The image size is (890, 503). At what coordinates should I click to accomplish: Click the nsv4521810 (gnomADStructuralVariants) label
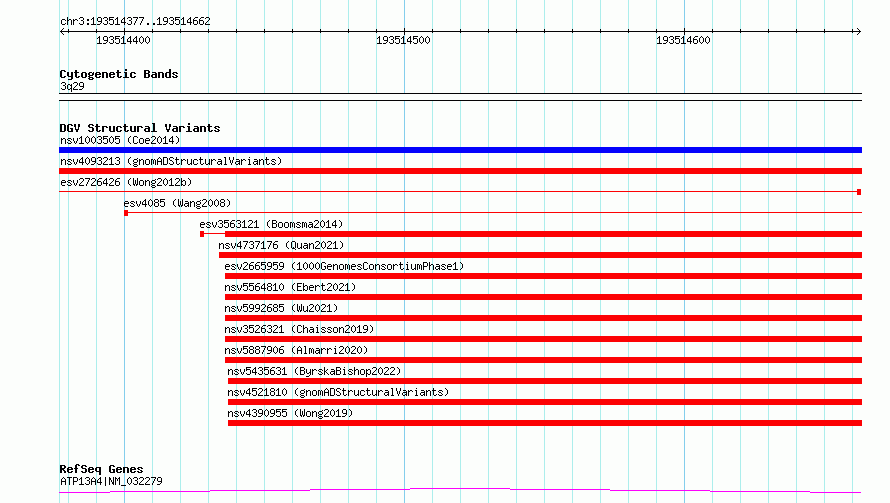(x=338, y=392)
